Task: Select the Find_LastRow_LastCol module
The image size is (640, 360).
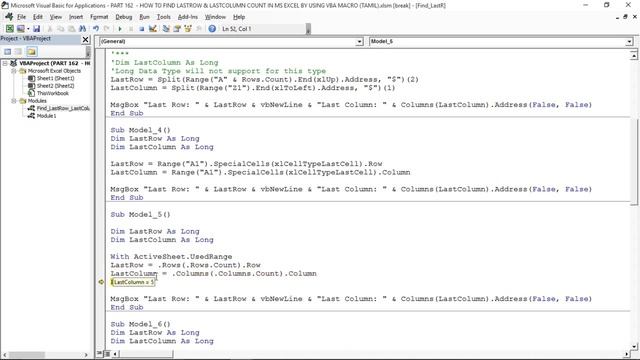Action: [x=63, y=108]
